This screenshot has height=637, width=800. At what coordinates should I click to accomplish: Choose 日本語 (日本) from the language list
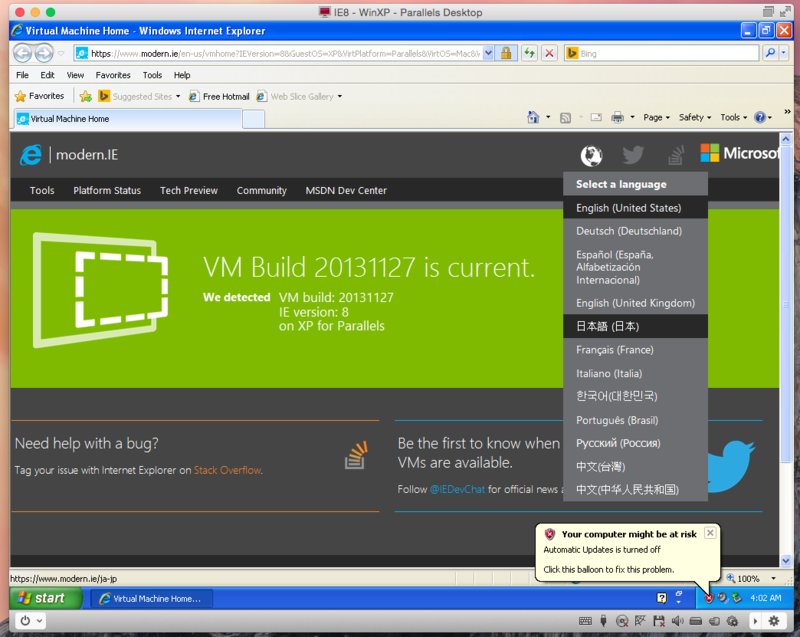pos(635,326)
